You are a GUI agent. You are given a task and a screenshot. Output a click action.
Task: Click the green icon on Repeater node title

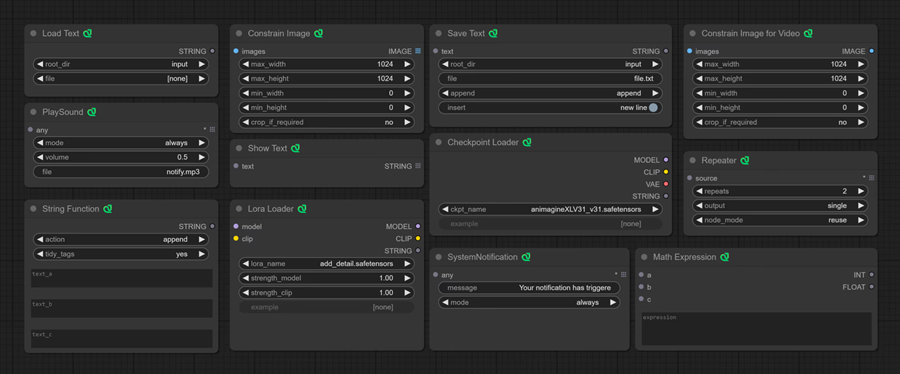point(745,160)
